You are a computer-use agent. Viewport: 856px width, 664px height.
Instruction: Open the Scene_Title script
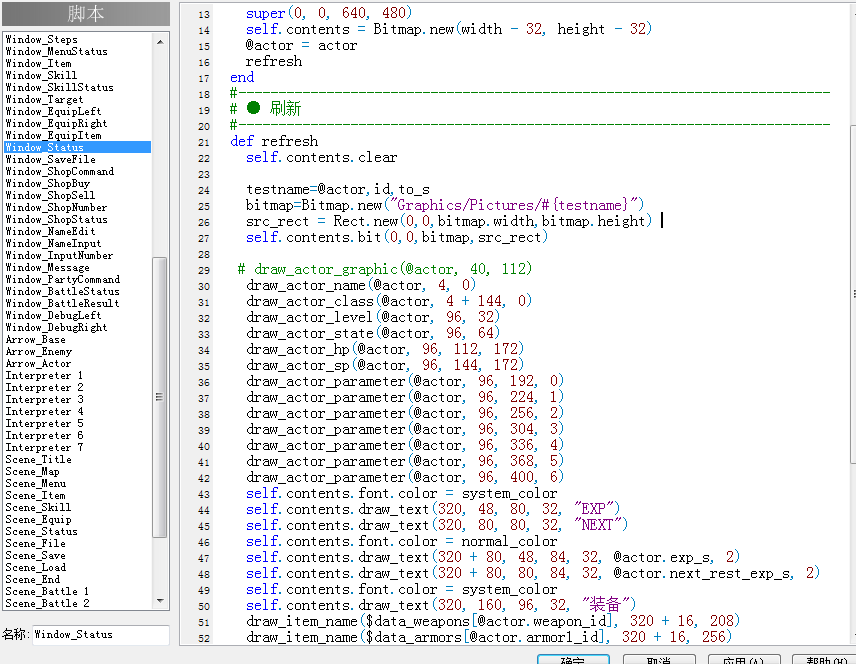click(38, 460)
